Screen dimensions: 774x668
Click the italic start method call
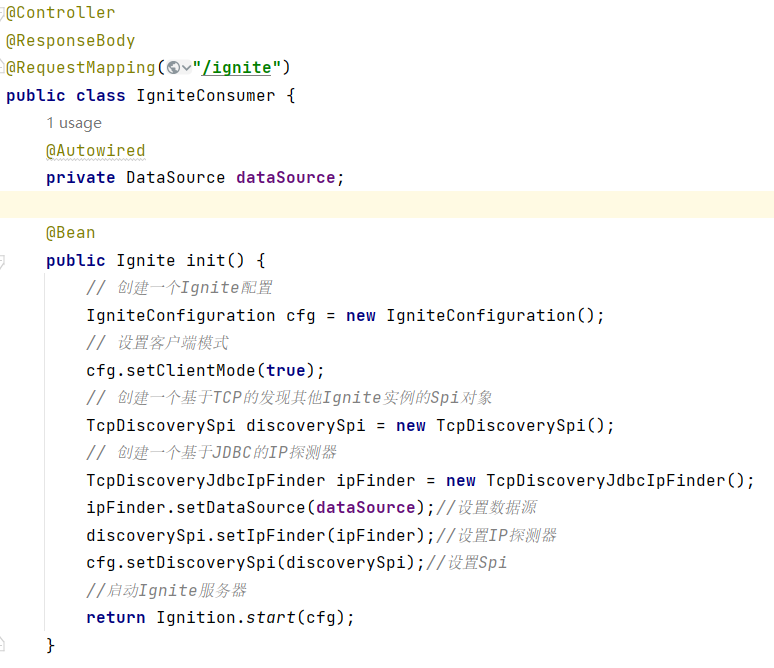point(271,618)
